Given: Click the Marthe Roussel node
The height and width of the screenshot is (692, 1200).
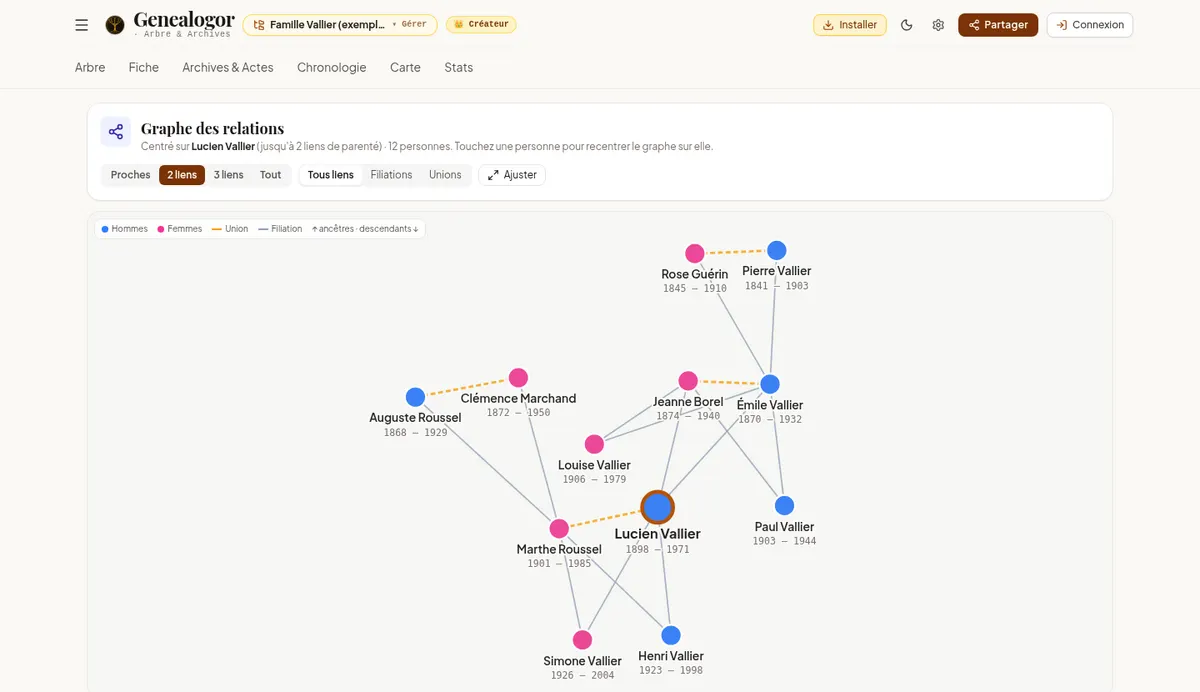Looking at the screenshot, I should click(x=559, y=528).
